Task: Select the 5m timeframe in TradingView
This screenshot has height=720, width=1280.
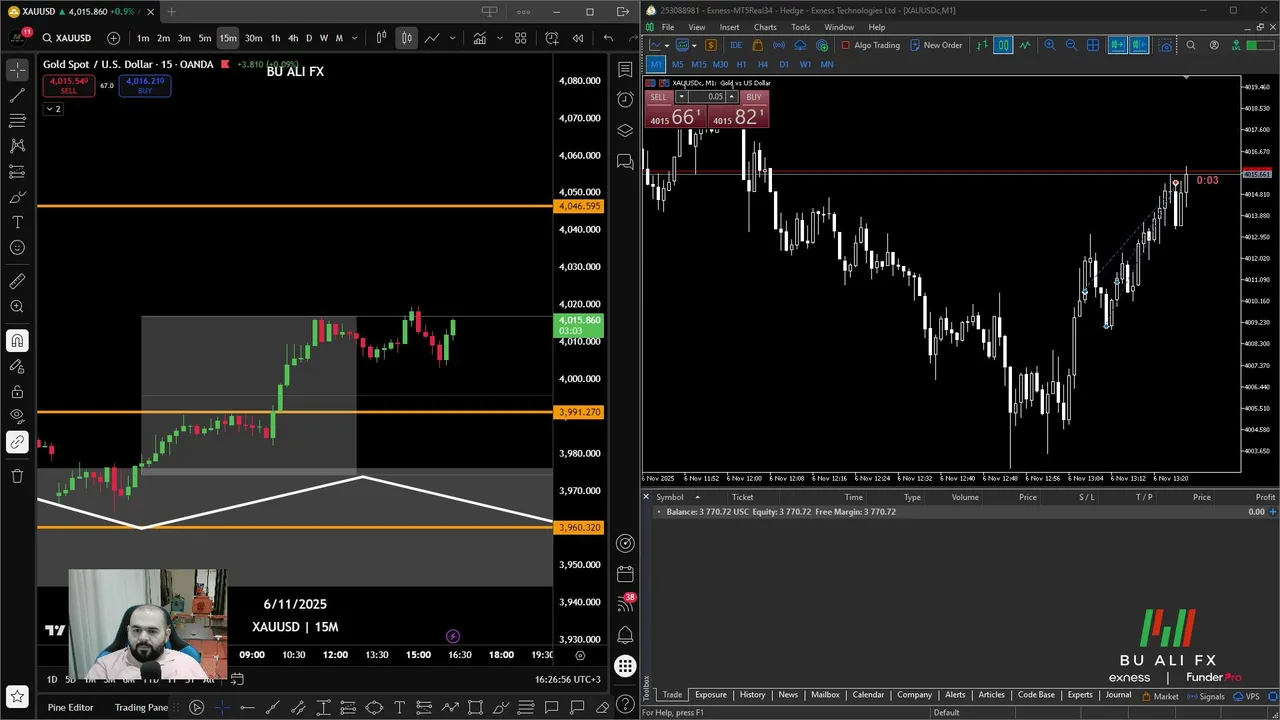Action: (x=204, y=38)
